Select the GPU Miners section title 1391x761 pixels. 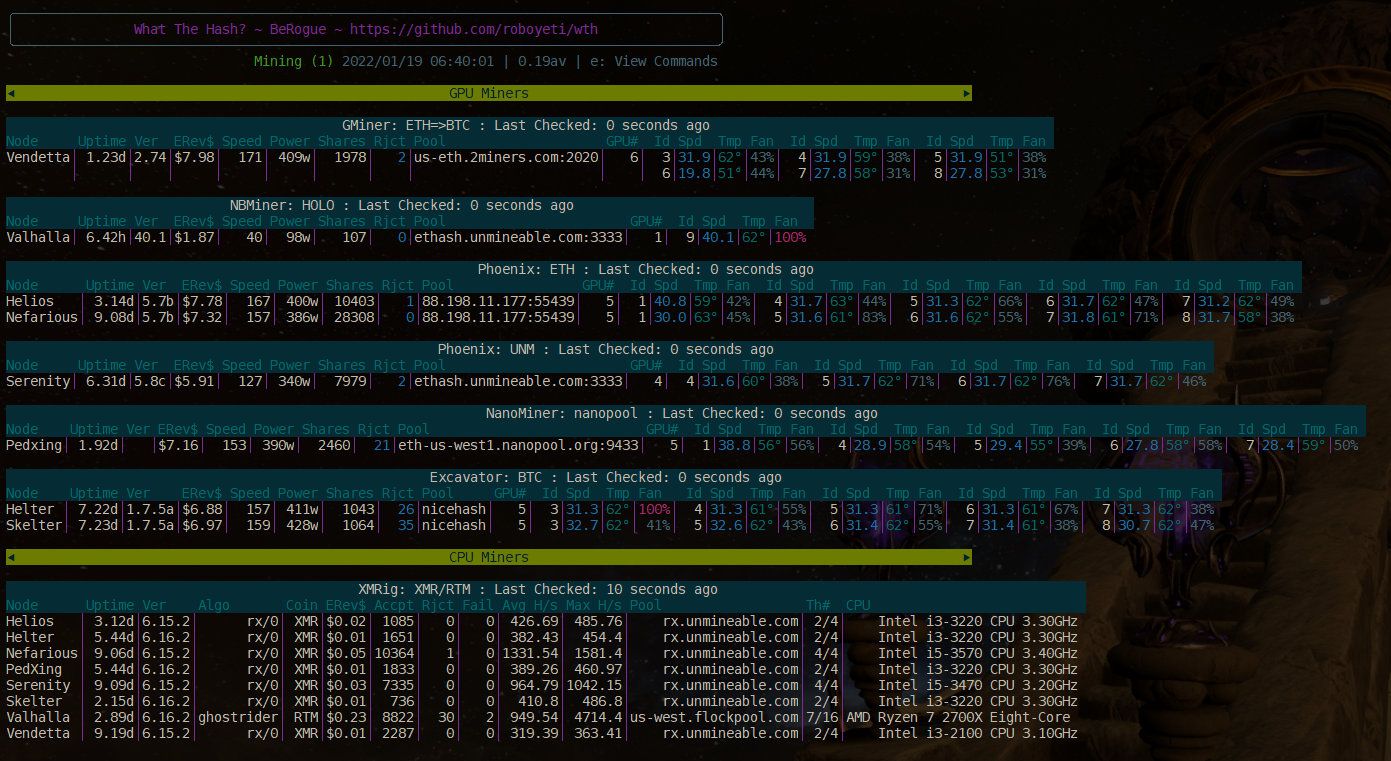click(x=489, y=93)
